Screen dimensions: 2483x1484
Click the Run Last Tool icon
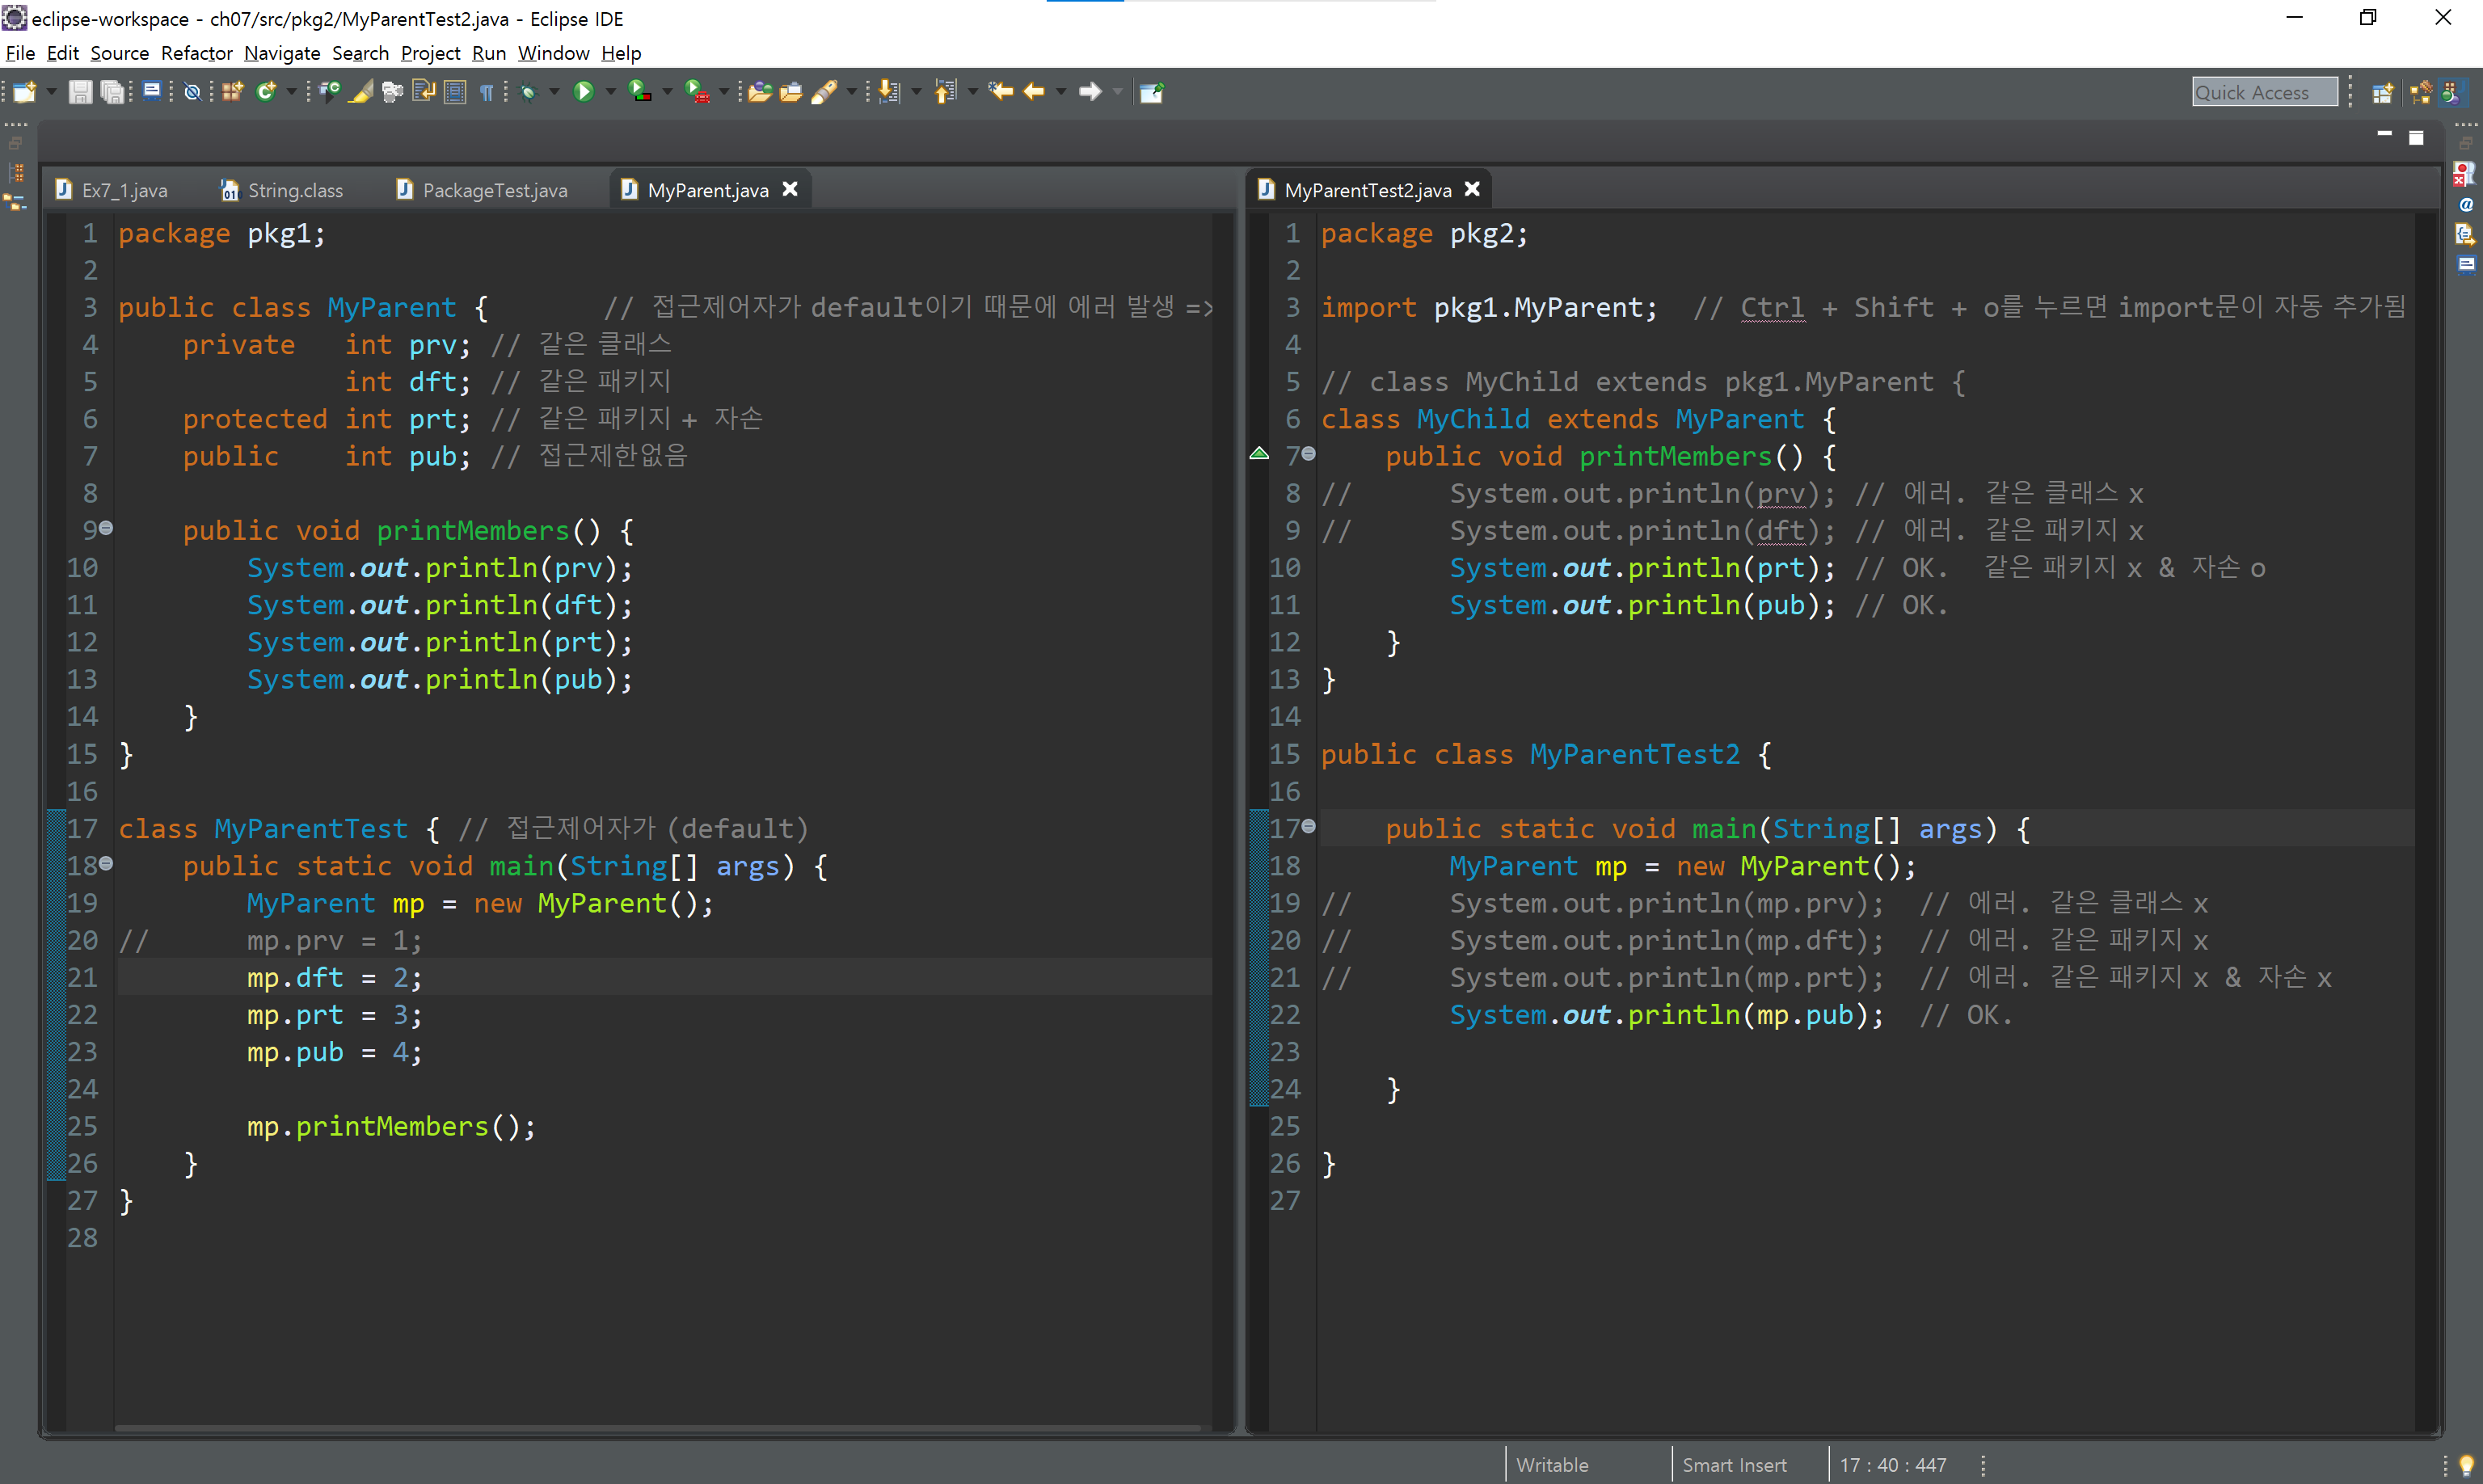(x=697, y=92)
